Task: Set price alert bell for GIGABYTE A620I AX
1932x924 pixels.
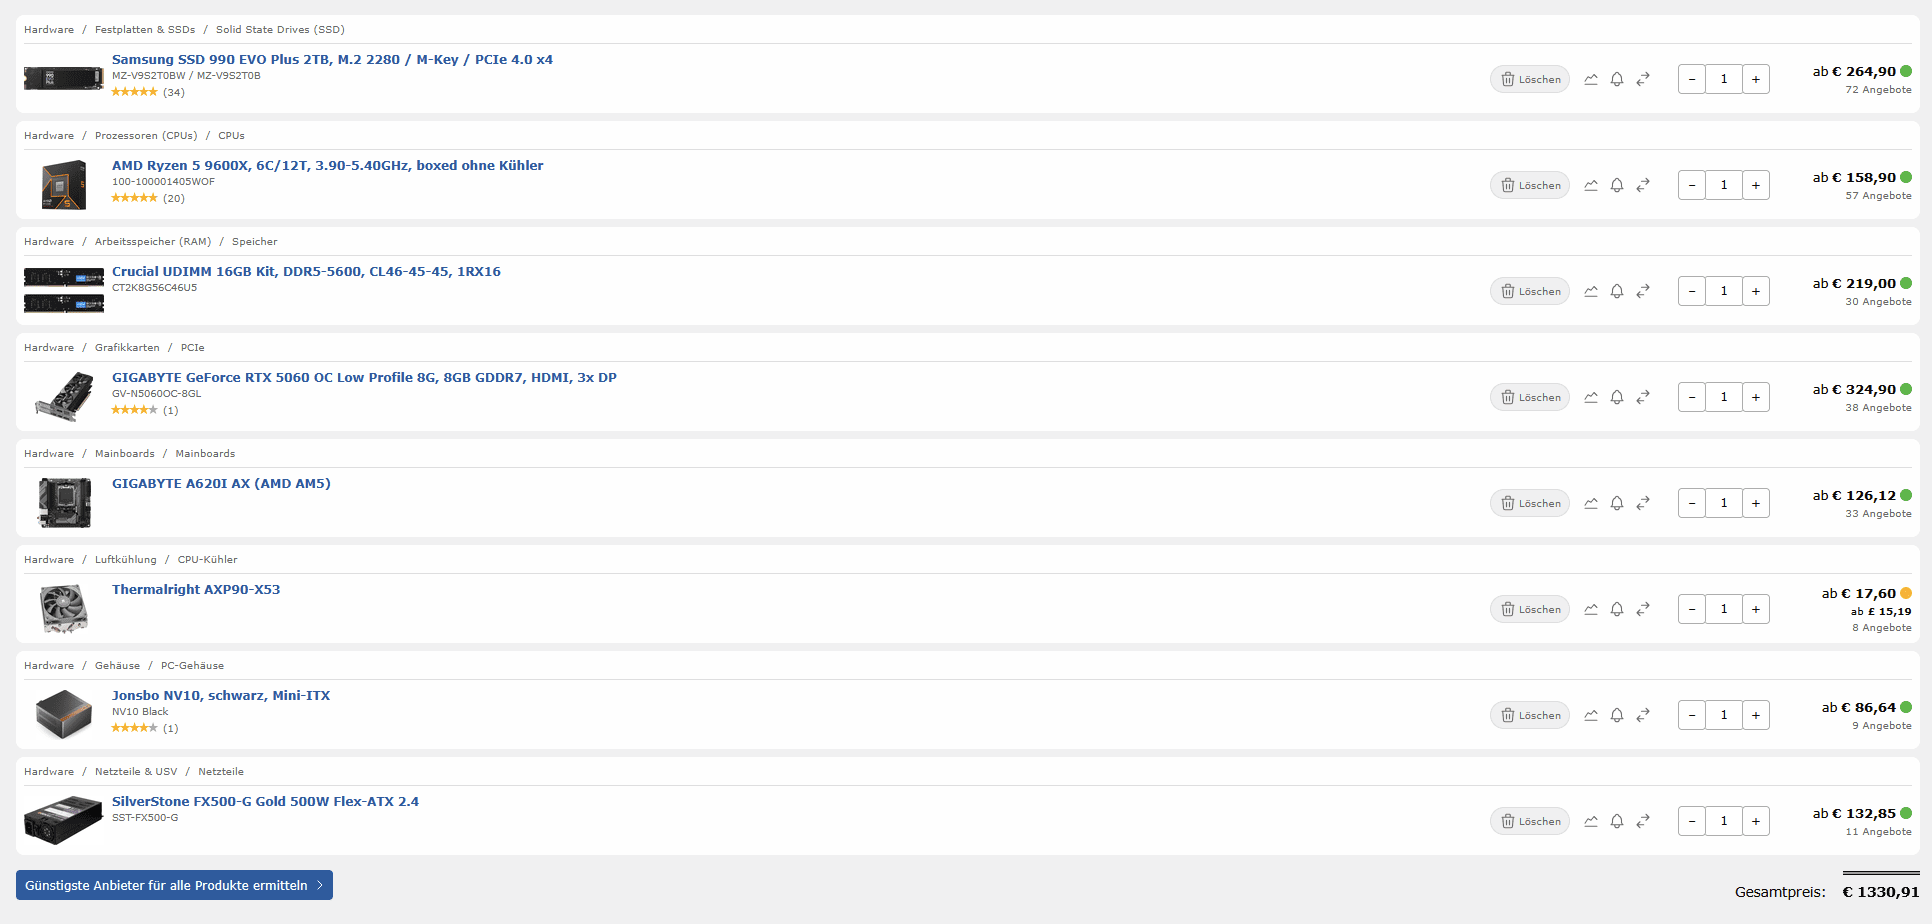Action: pos(1617,503)
